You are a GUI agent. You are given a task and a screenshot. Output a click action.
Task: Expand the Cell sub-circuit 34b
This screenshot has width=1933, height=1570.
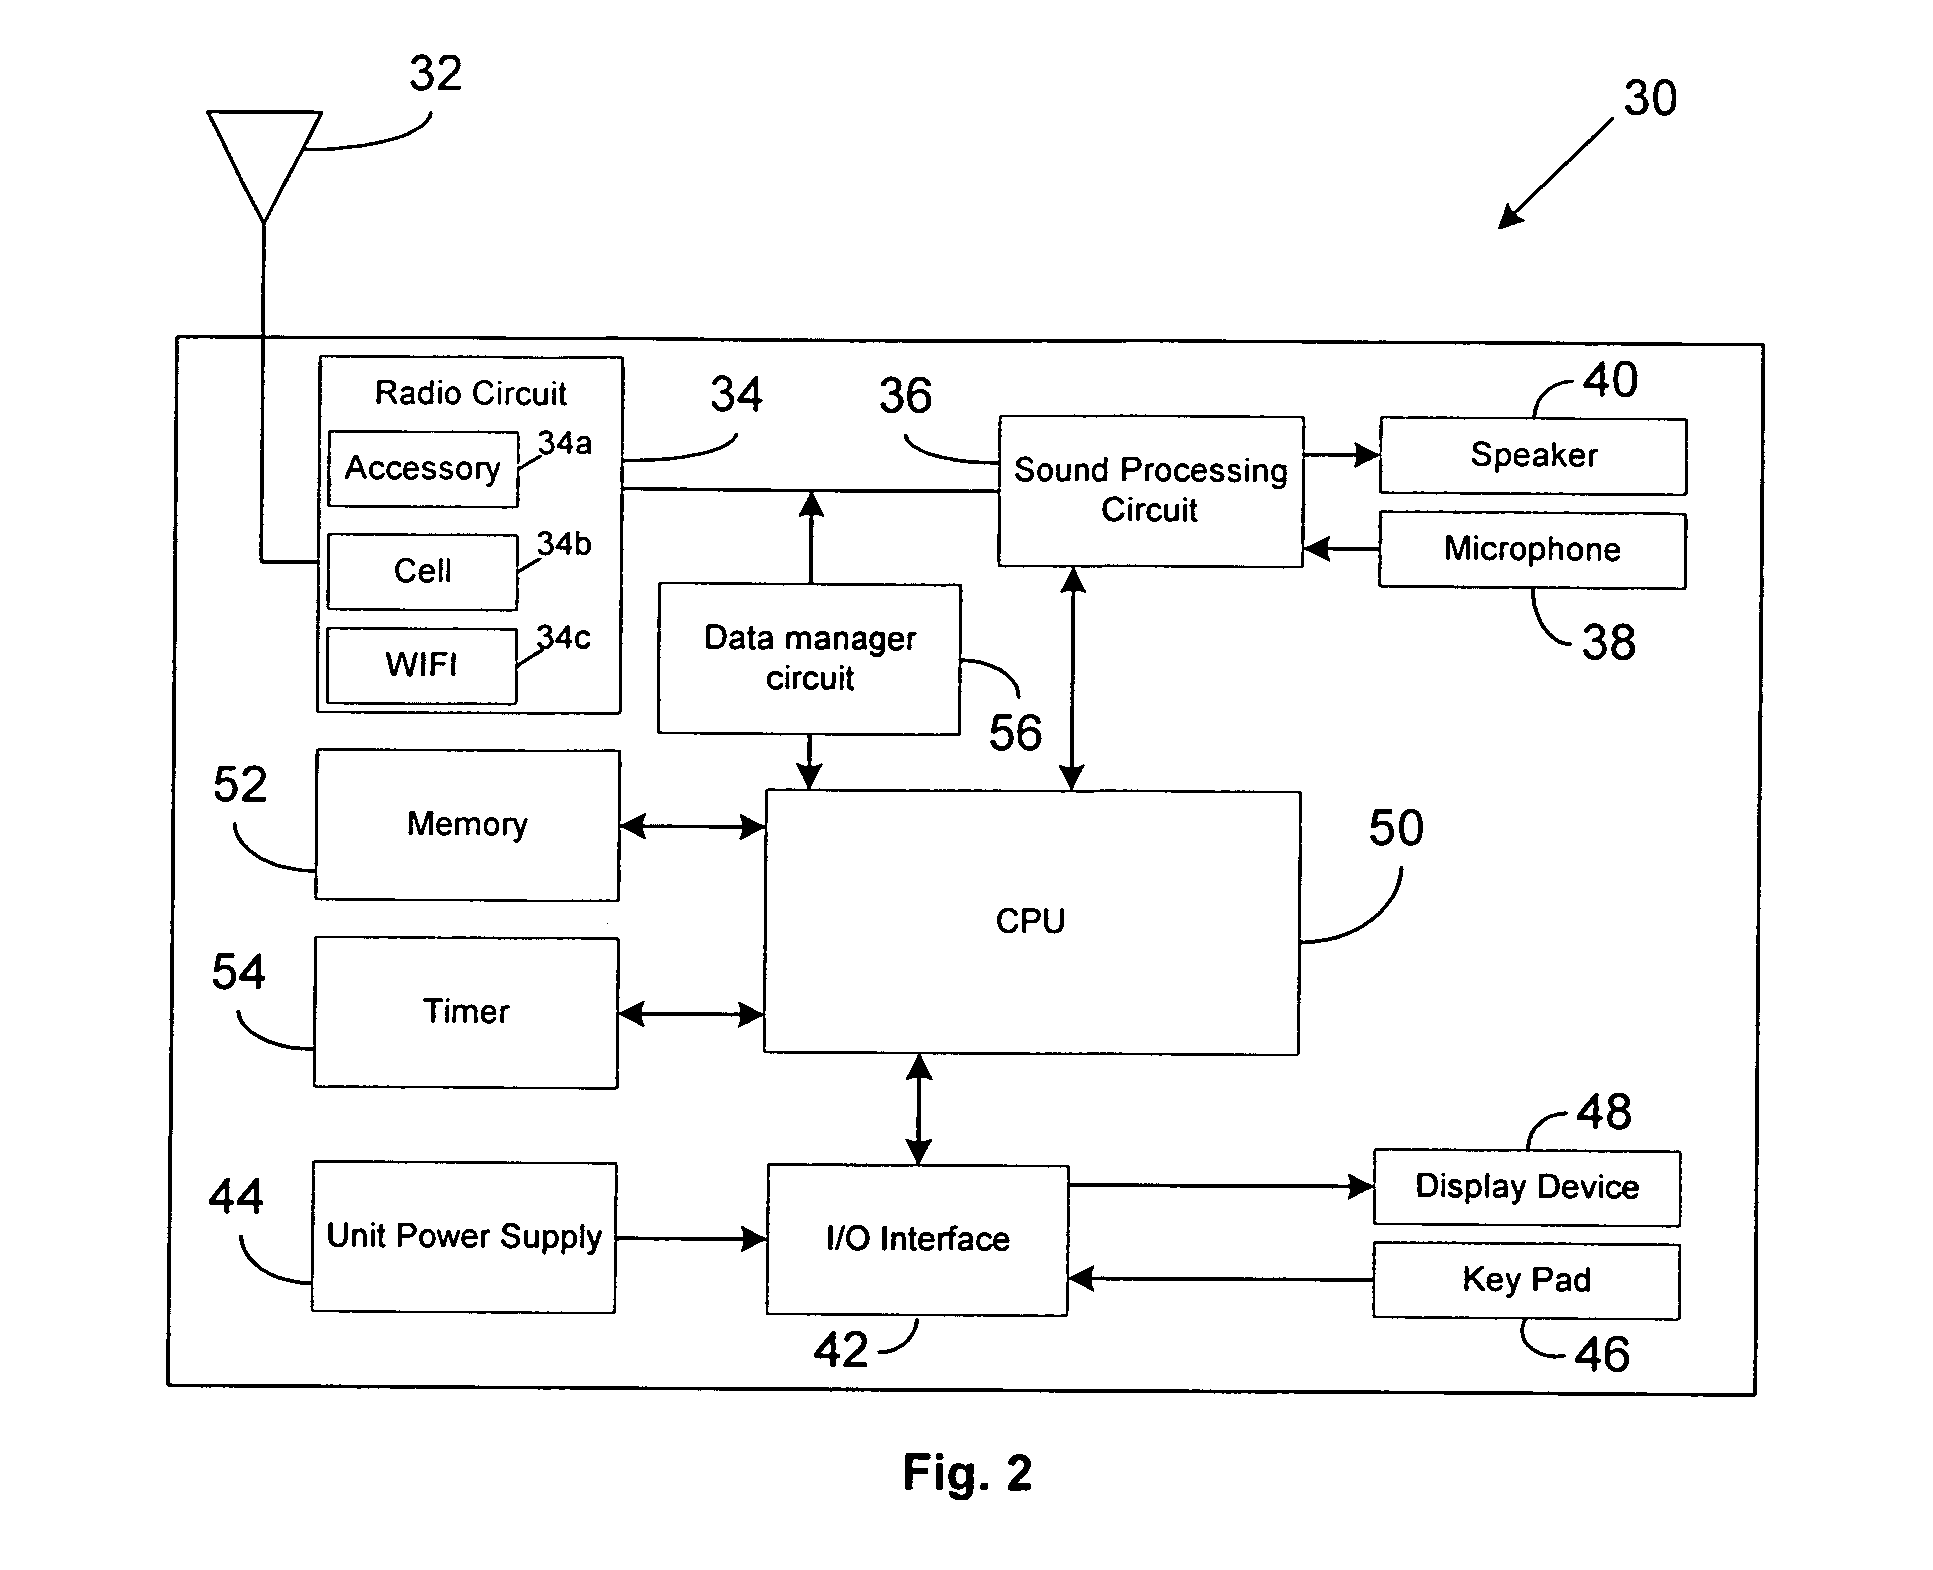pyautogui.click(x=352, y=497)
